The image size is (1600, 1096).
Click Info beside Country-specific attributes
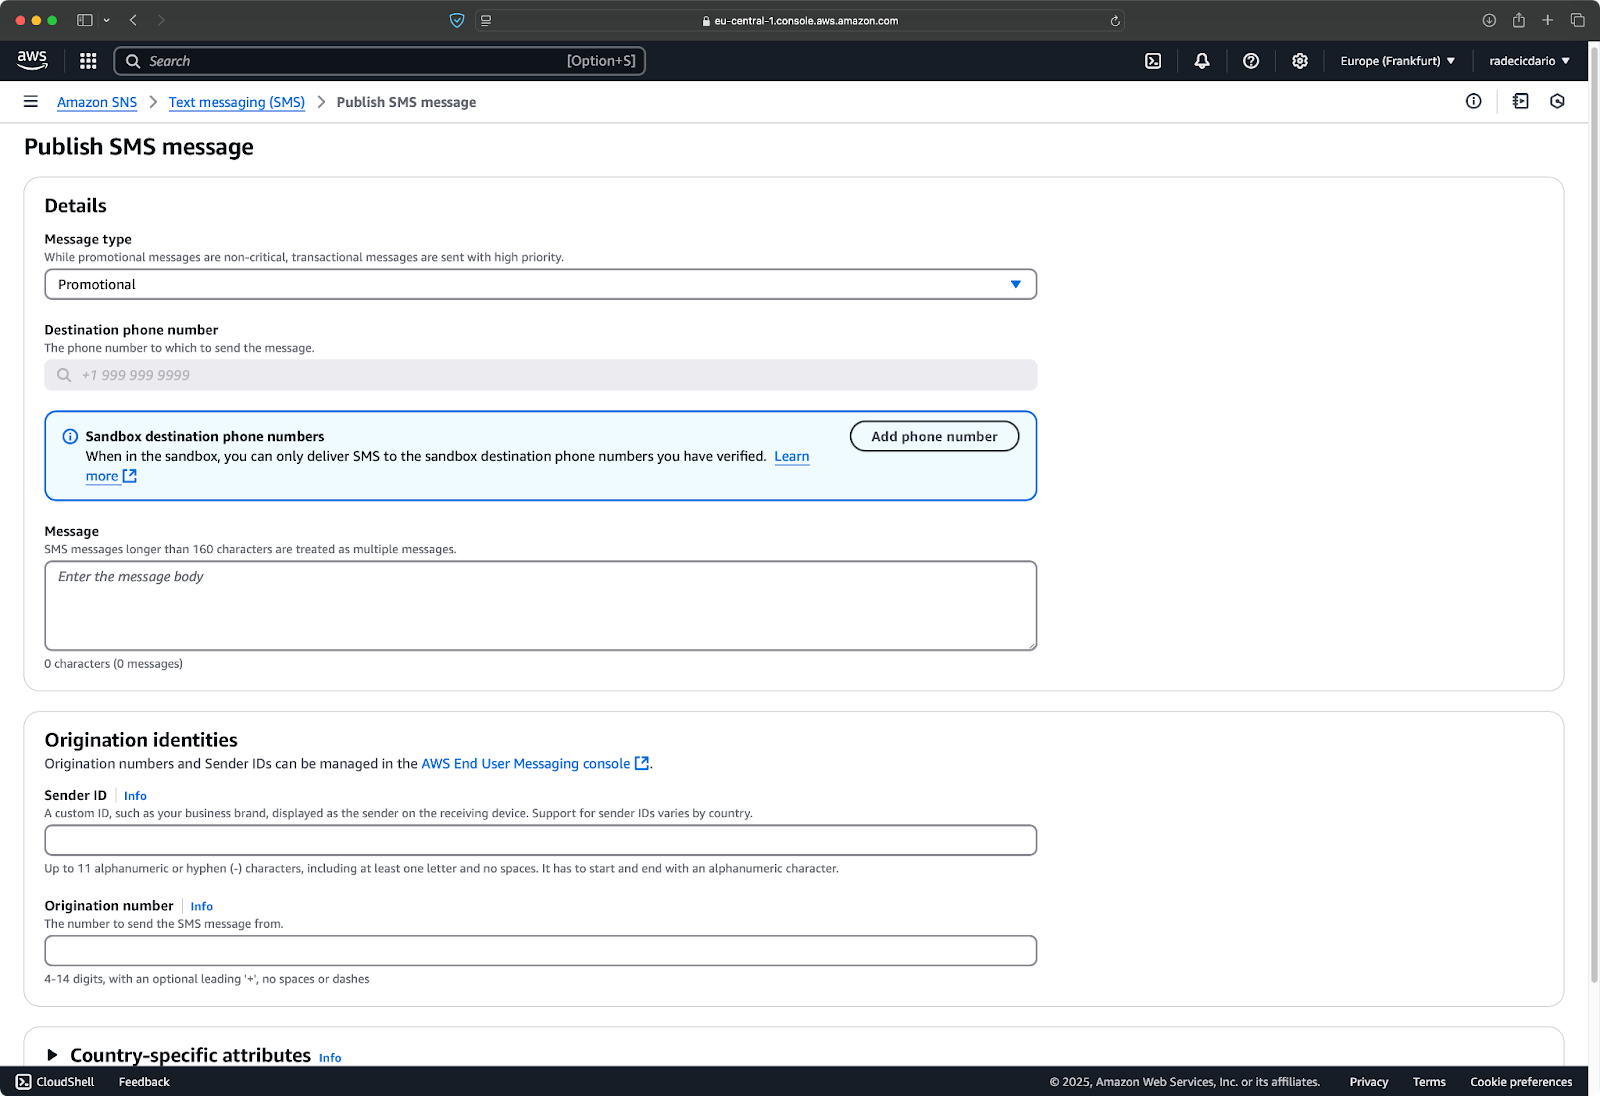(x=330, y=1057)
